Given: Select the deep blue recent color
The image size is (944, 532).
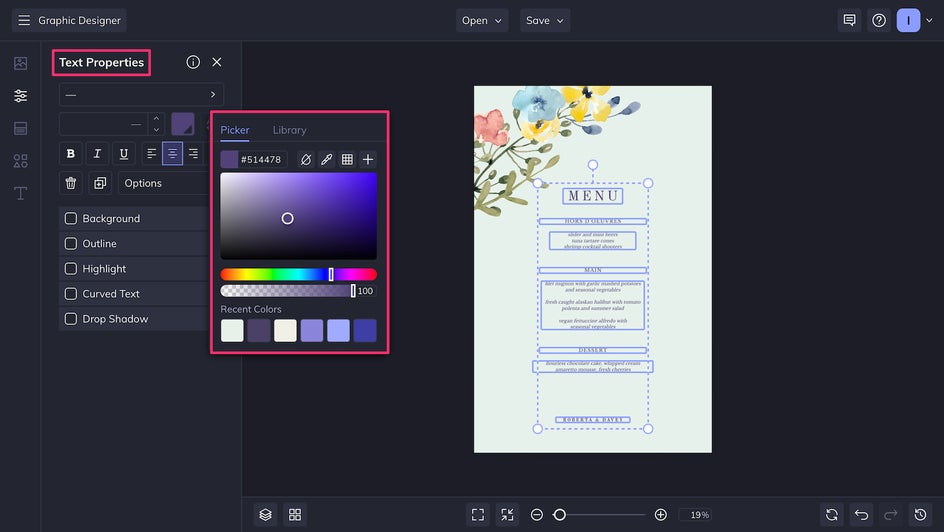Looking at the screenshot, I should 365,330.
